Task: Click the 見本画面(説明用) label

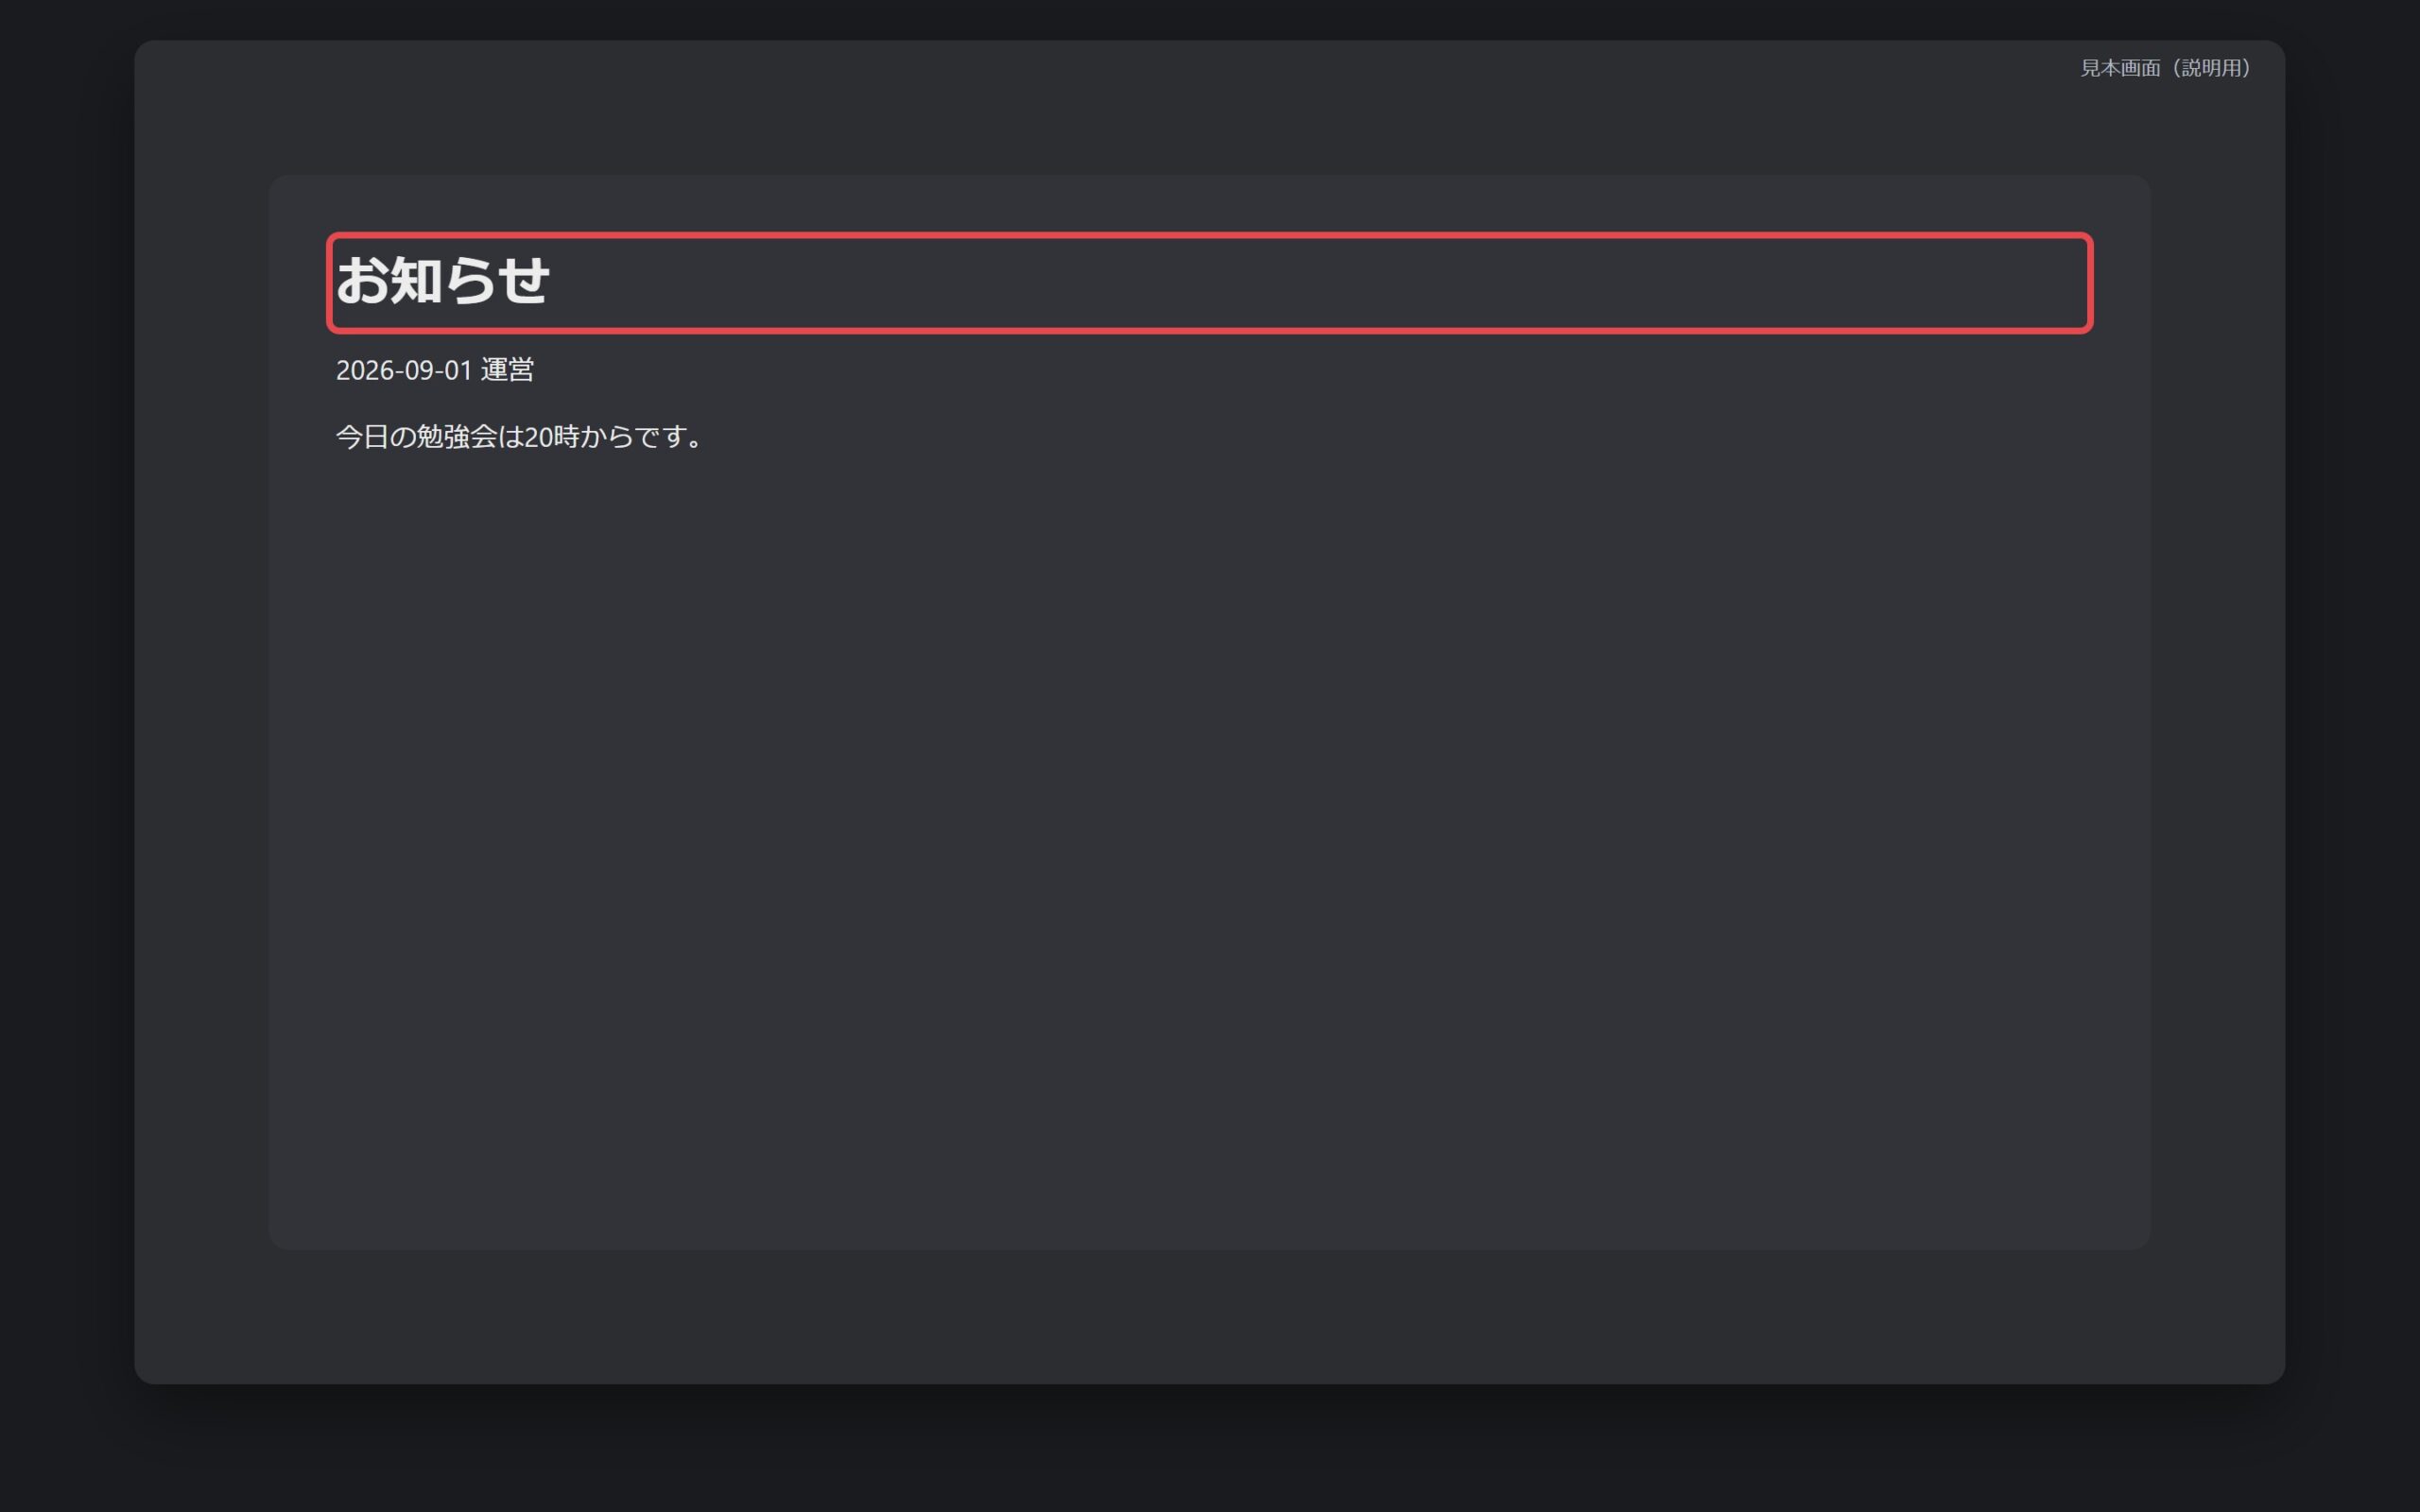Action: 2166,68
